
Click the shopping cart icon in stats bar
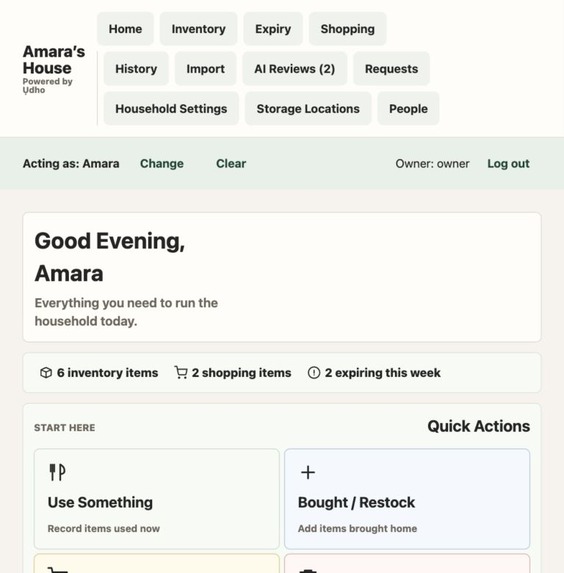pos(181,373)
